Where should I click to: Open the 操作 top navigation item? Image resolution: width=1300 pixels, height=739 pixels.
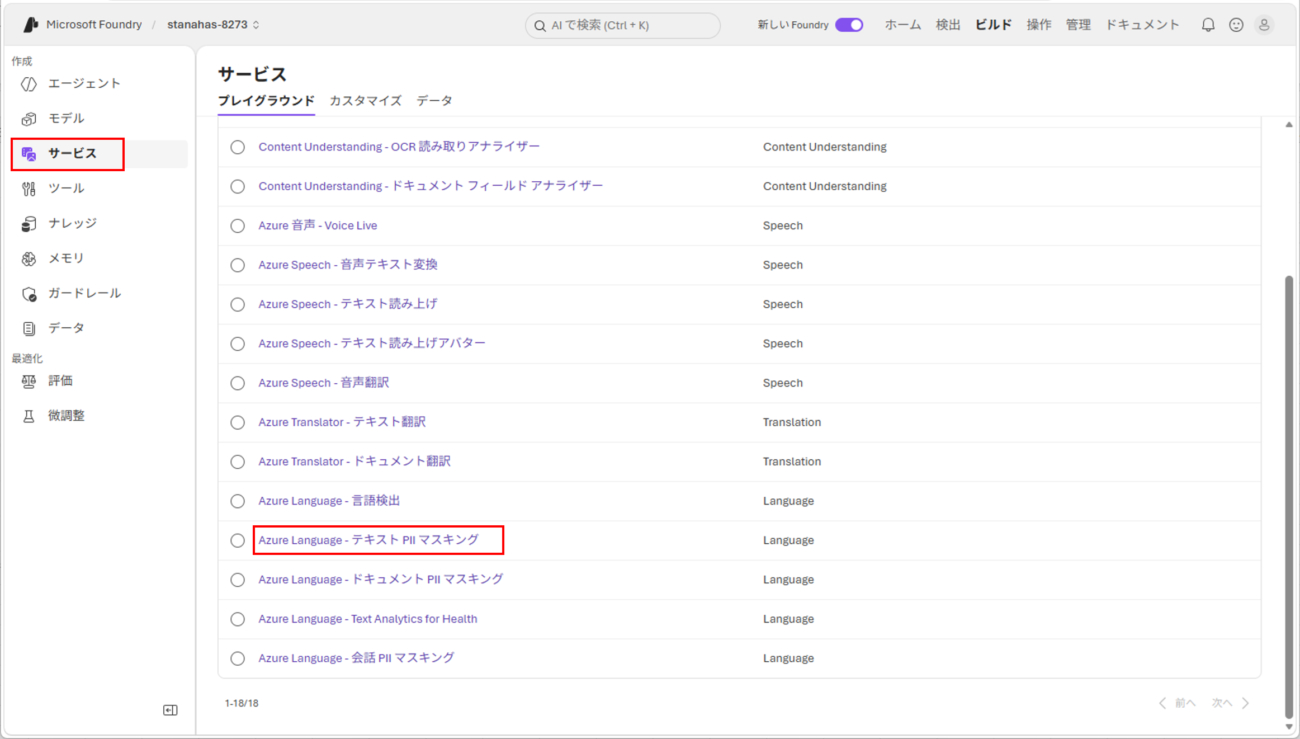[x=1039, y=25]
